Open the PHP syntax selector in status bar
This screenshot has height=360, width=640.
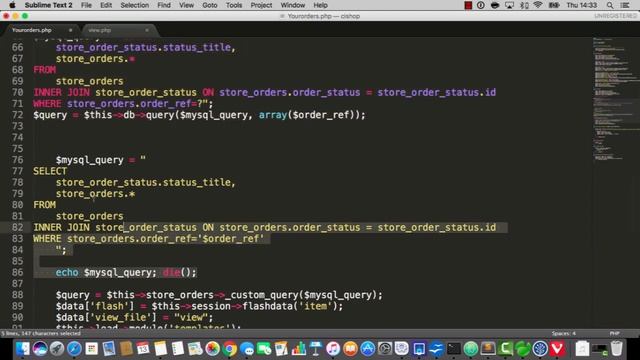(615, 333)
